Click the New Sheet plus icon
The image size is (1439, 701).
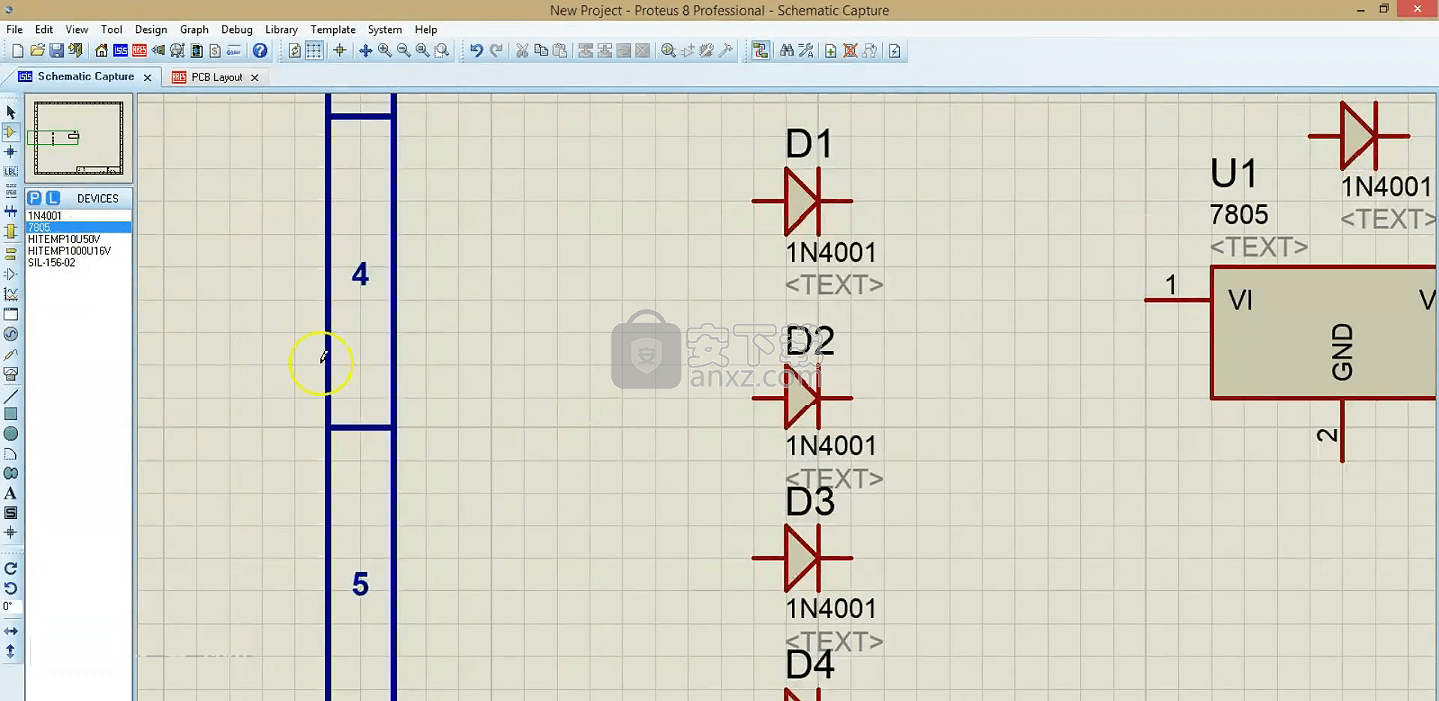(x=830, y=51)
